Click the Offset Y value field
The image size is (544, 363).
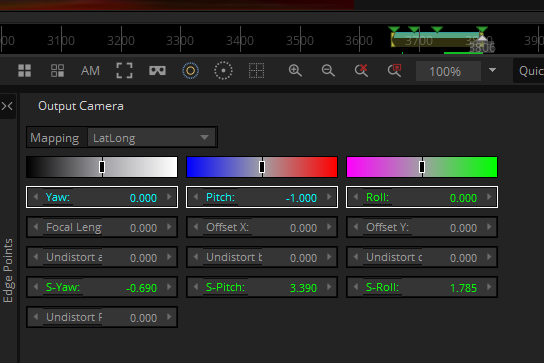[x=422, y=227]
